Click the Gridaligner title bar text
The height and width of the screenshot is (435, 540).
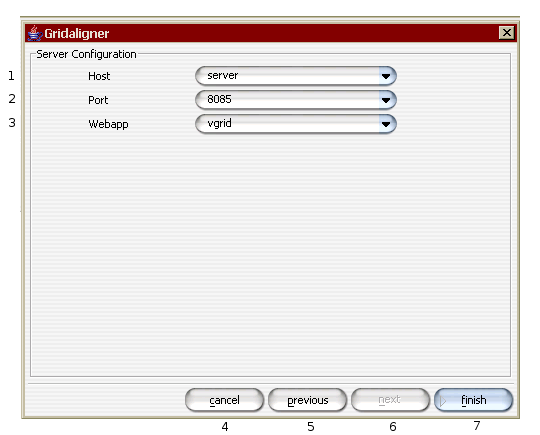pos(77,33)
